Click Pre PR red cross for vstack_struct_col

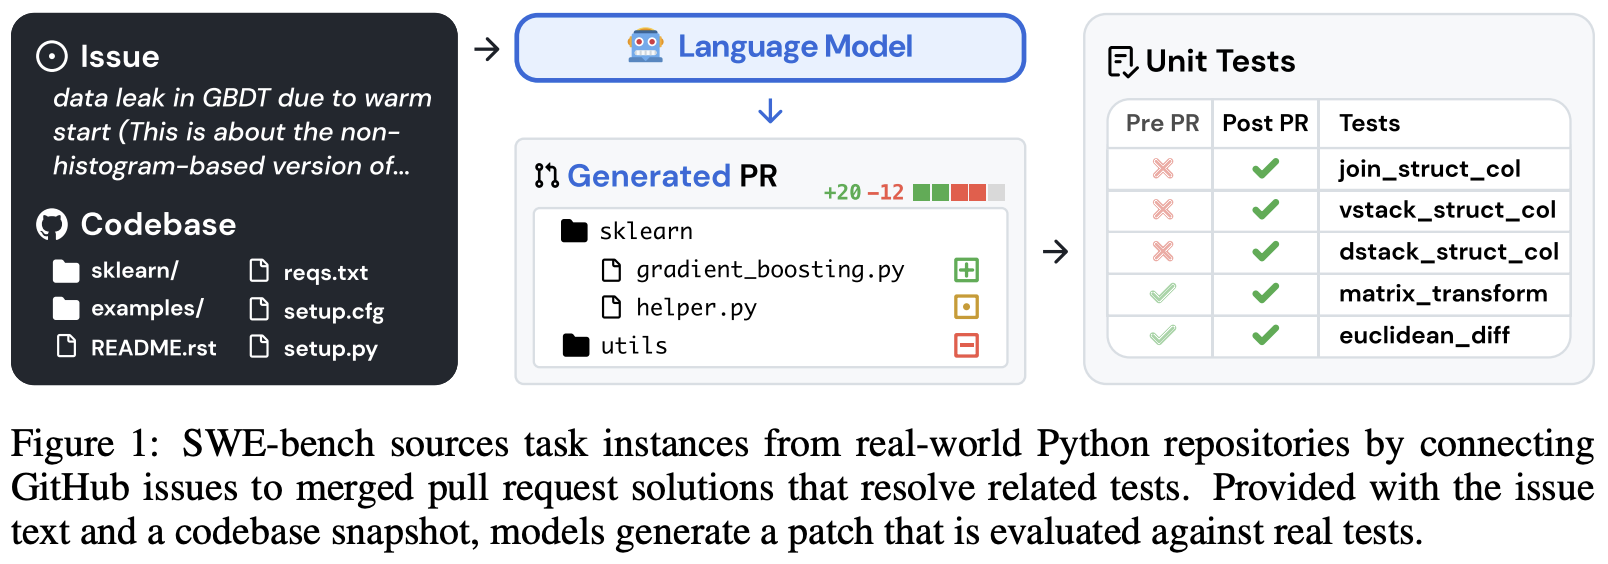tap(1162, 210)
